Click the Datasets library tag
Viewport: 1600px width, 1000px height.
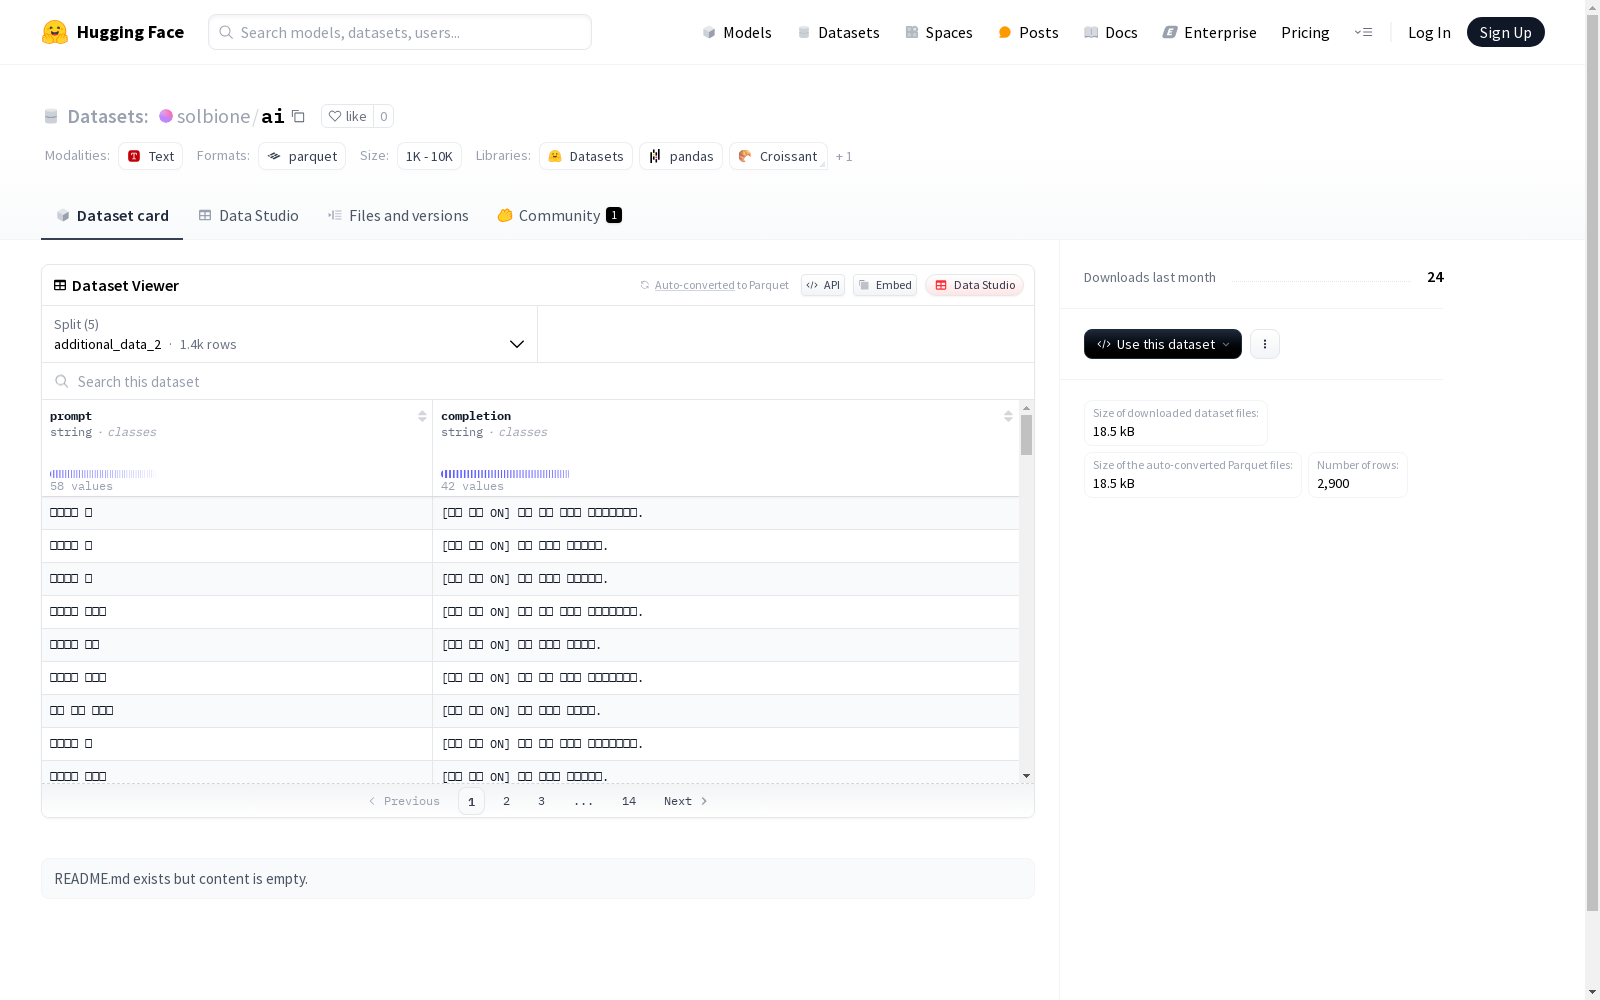[586, 156]
